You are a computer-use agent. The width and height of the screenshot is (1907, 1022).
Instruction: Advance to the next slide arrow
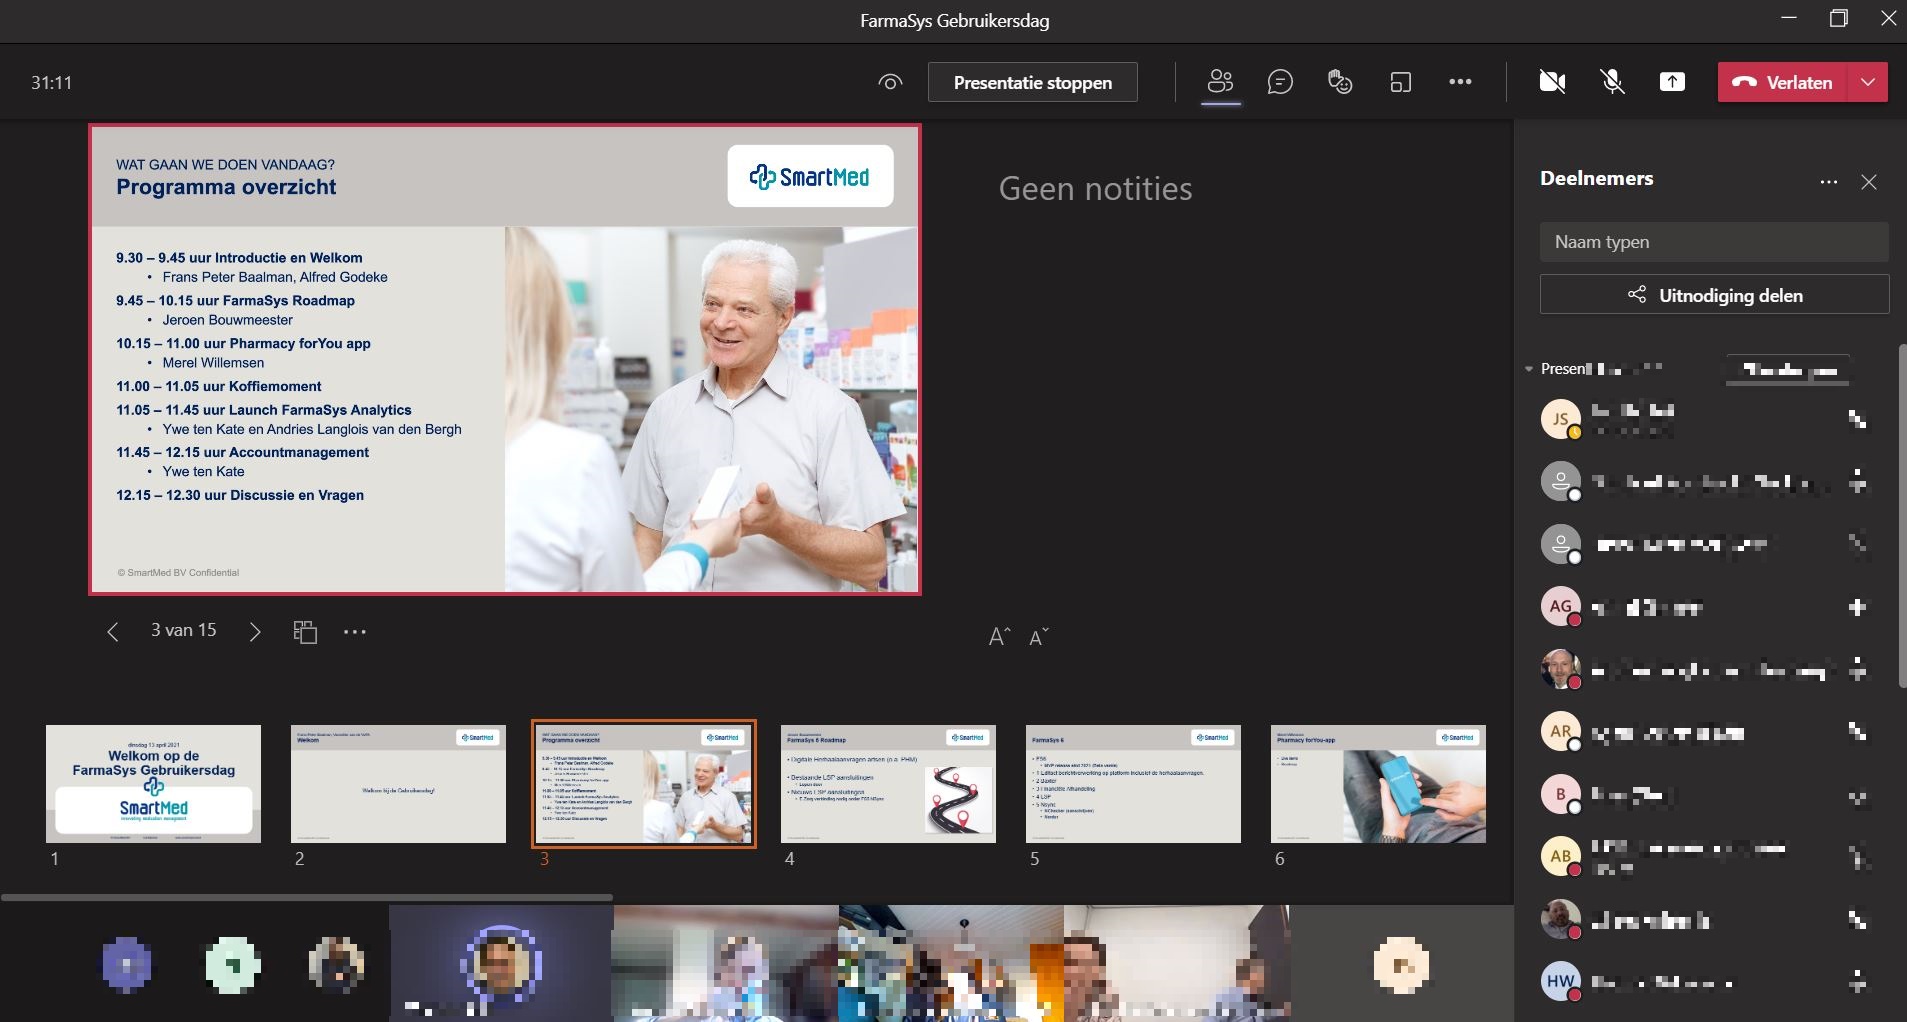pyautogui.click(x=255, y=631)
